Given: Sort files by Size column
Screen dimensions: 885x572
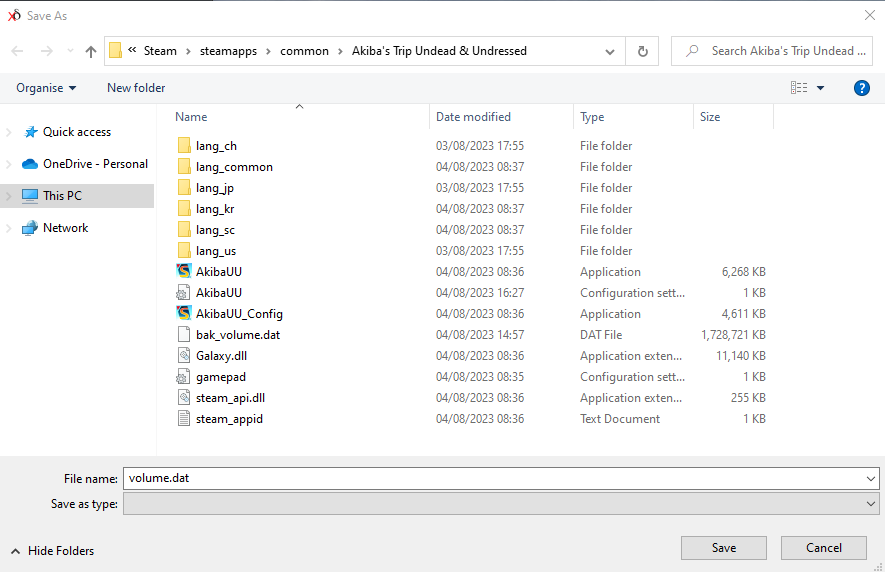Looking at the screenshot, I should click(710, 117).
